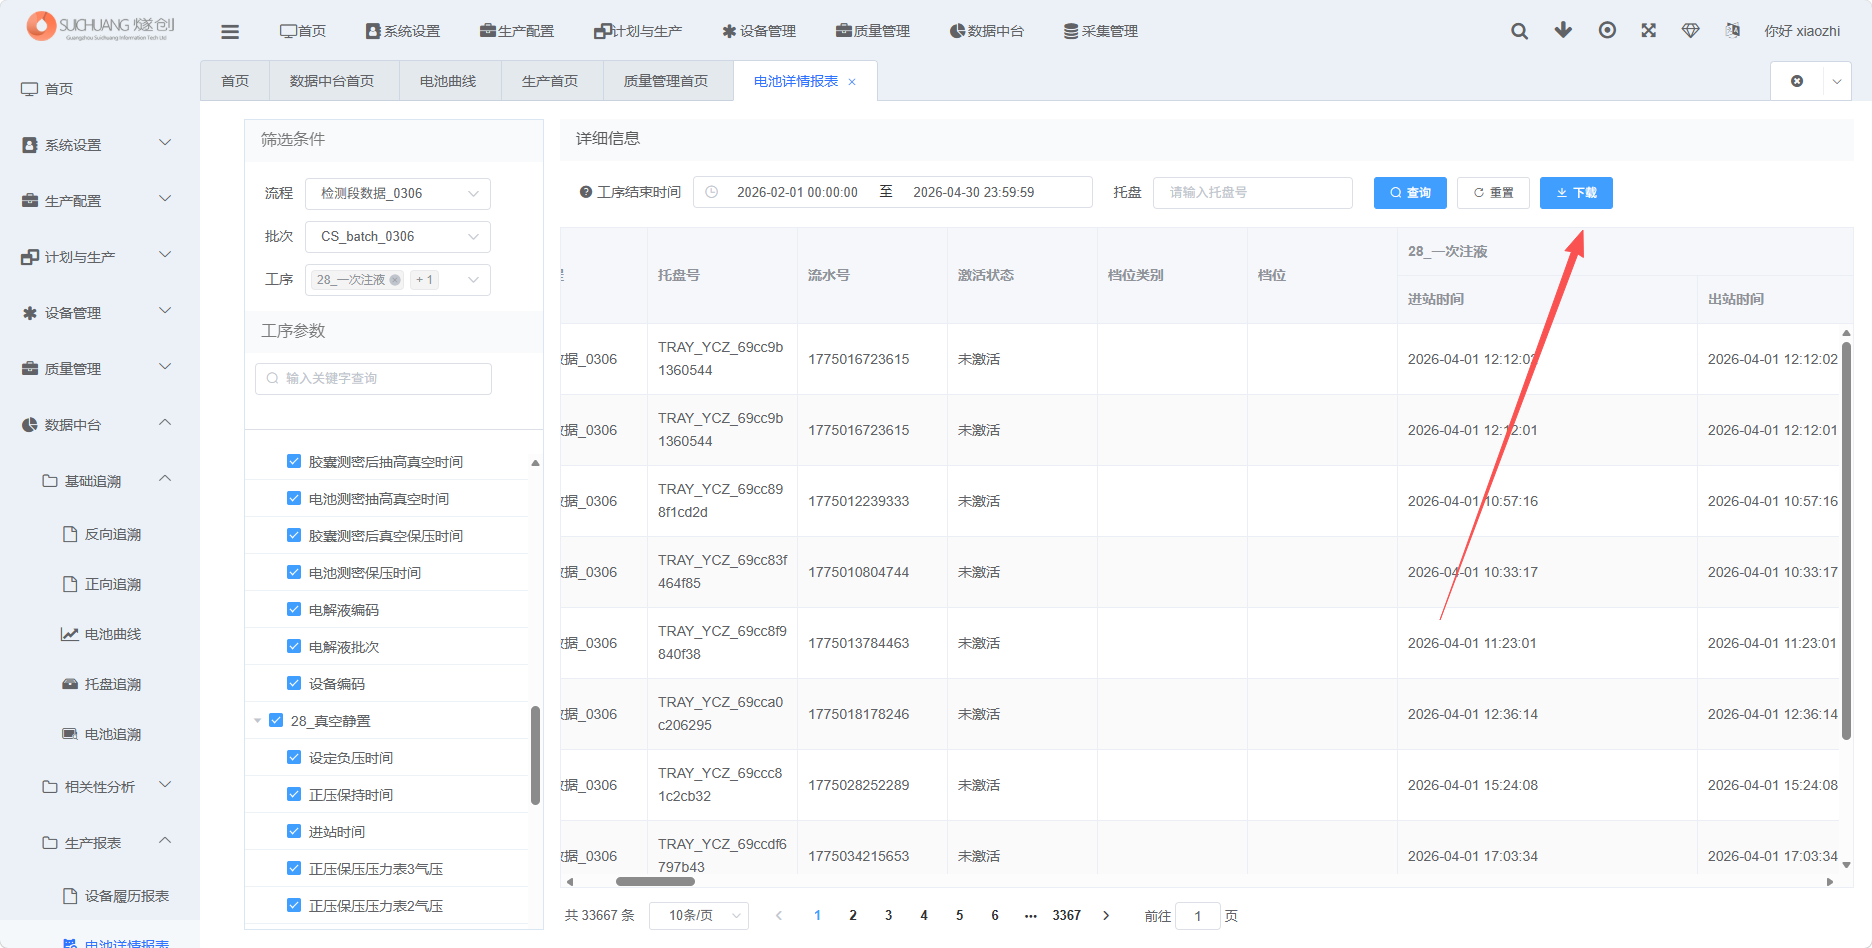Click the table horizontal scrollbar thumb
This screenshot has width=1872, height=948.
(x=655, y=882)
